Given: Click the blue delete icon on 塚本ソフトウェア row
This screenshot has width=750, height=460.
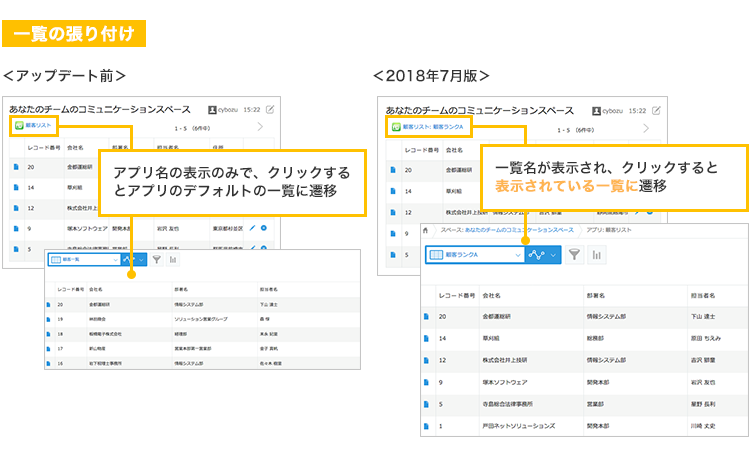Looking at the screenshot, I should [263, 229].
